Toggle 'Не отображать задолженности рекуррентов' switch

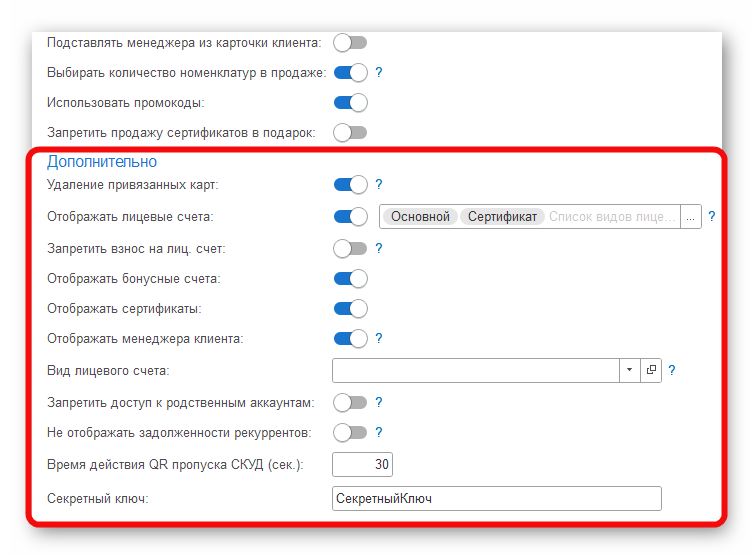pos(351,432)
